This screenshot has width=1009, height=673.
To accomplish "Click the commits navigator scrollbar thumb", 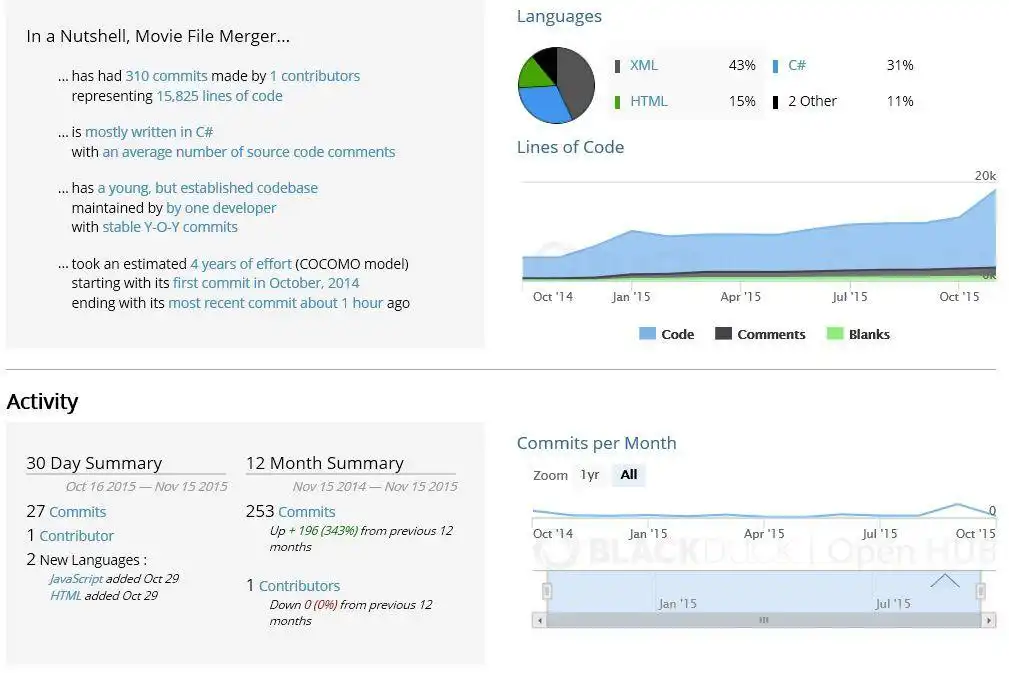I will pos(763,620).
